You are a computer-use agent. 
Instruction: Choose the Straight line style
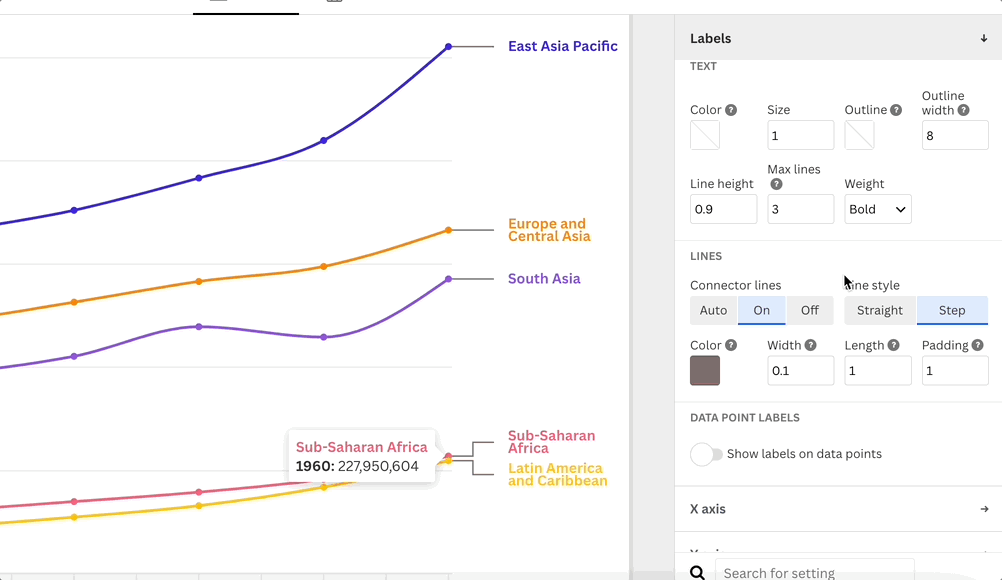pos(880,310)
